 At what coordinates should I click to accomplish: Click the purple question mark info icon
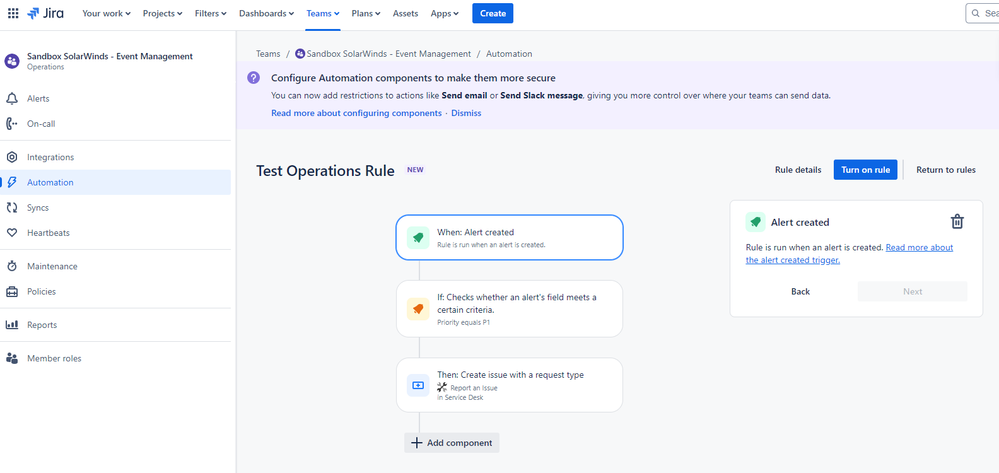click(x=254, y=78)
